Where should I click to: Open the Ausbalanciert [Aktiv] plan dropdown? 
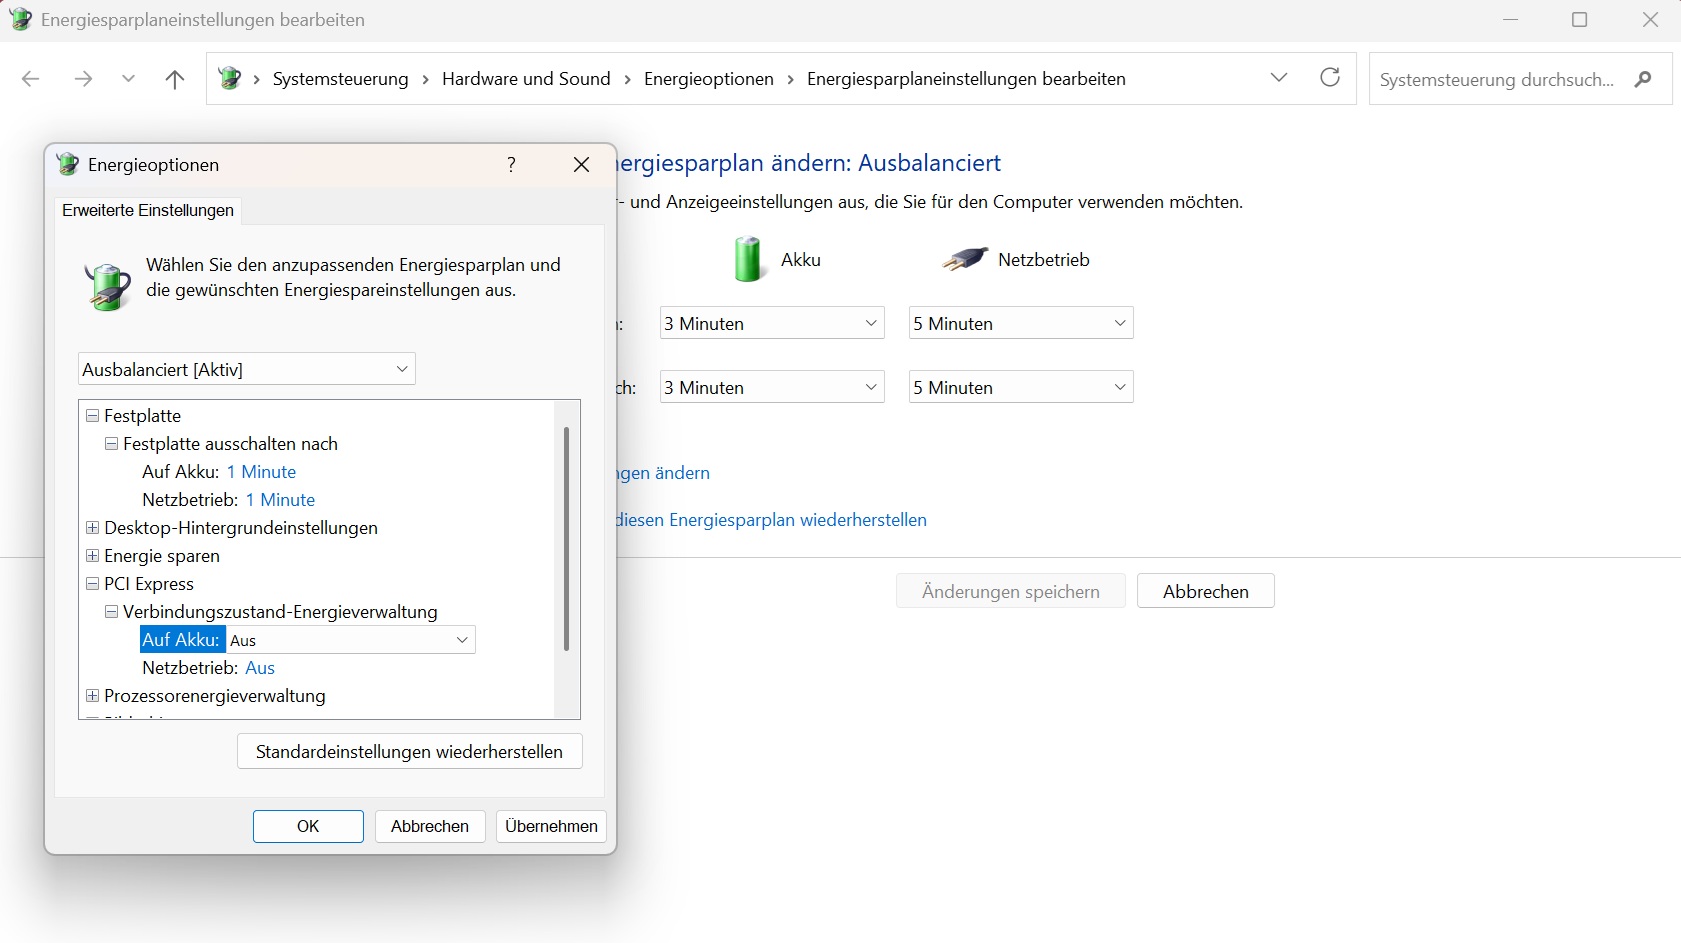[247, 369]
